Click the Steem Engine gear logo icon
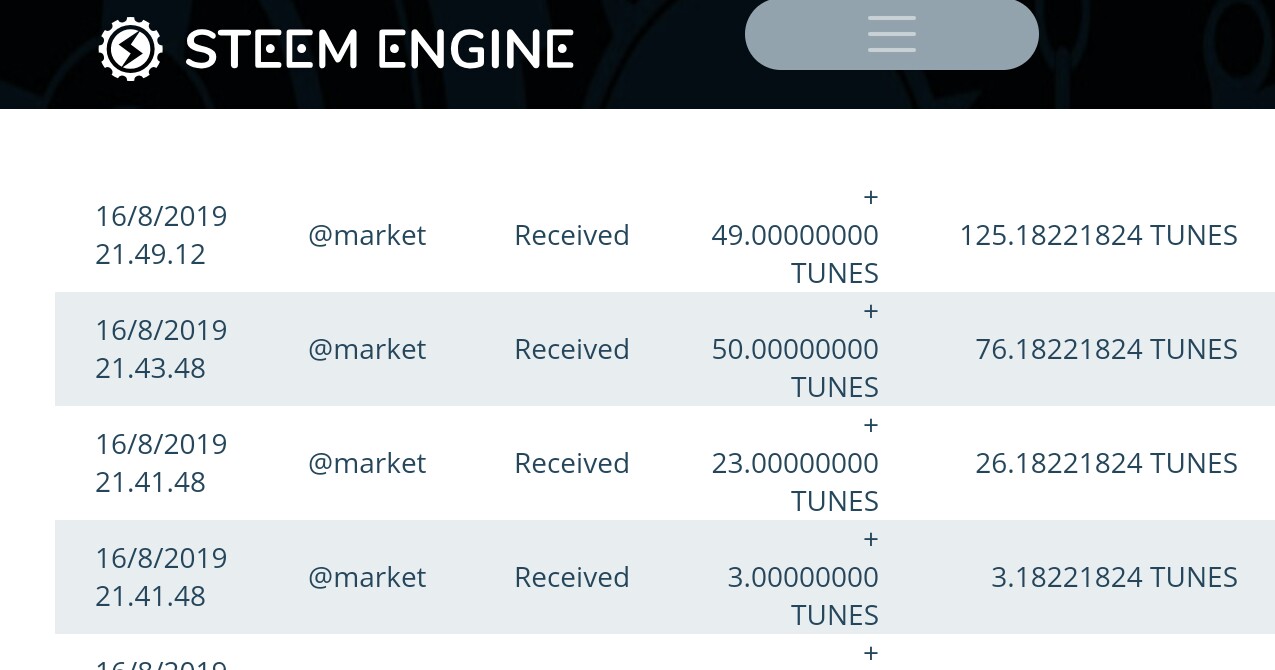Viewport: 1275px width, 670px height. [131, 49]
